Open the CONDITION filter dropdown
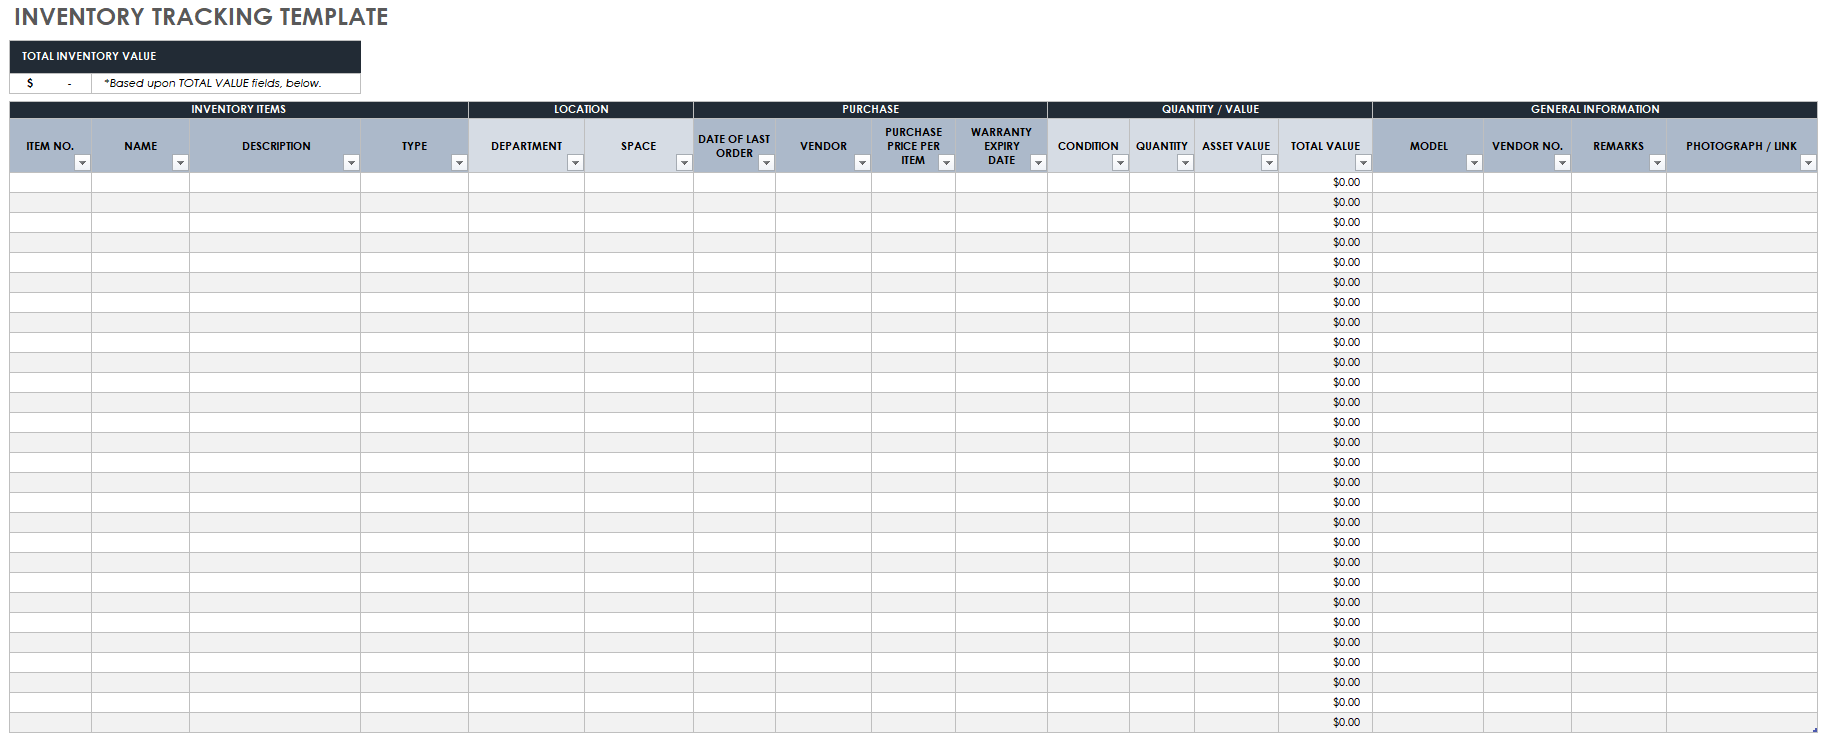 (x=1120, y=163)
